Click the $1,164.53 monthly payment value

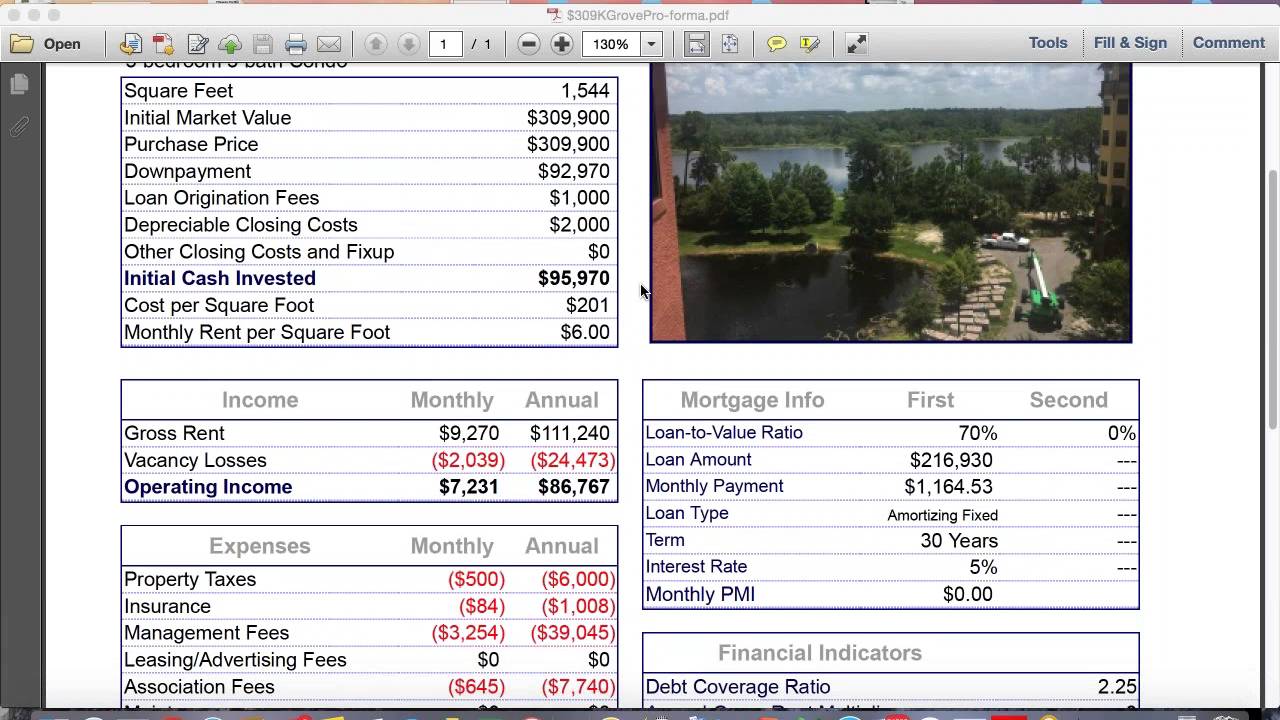(948, 487)
